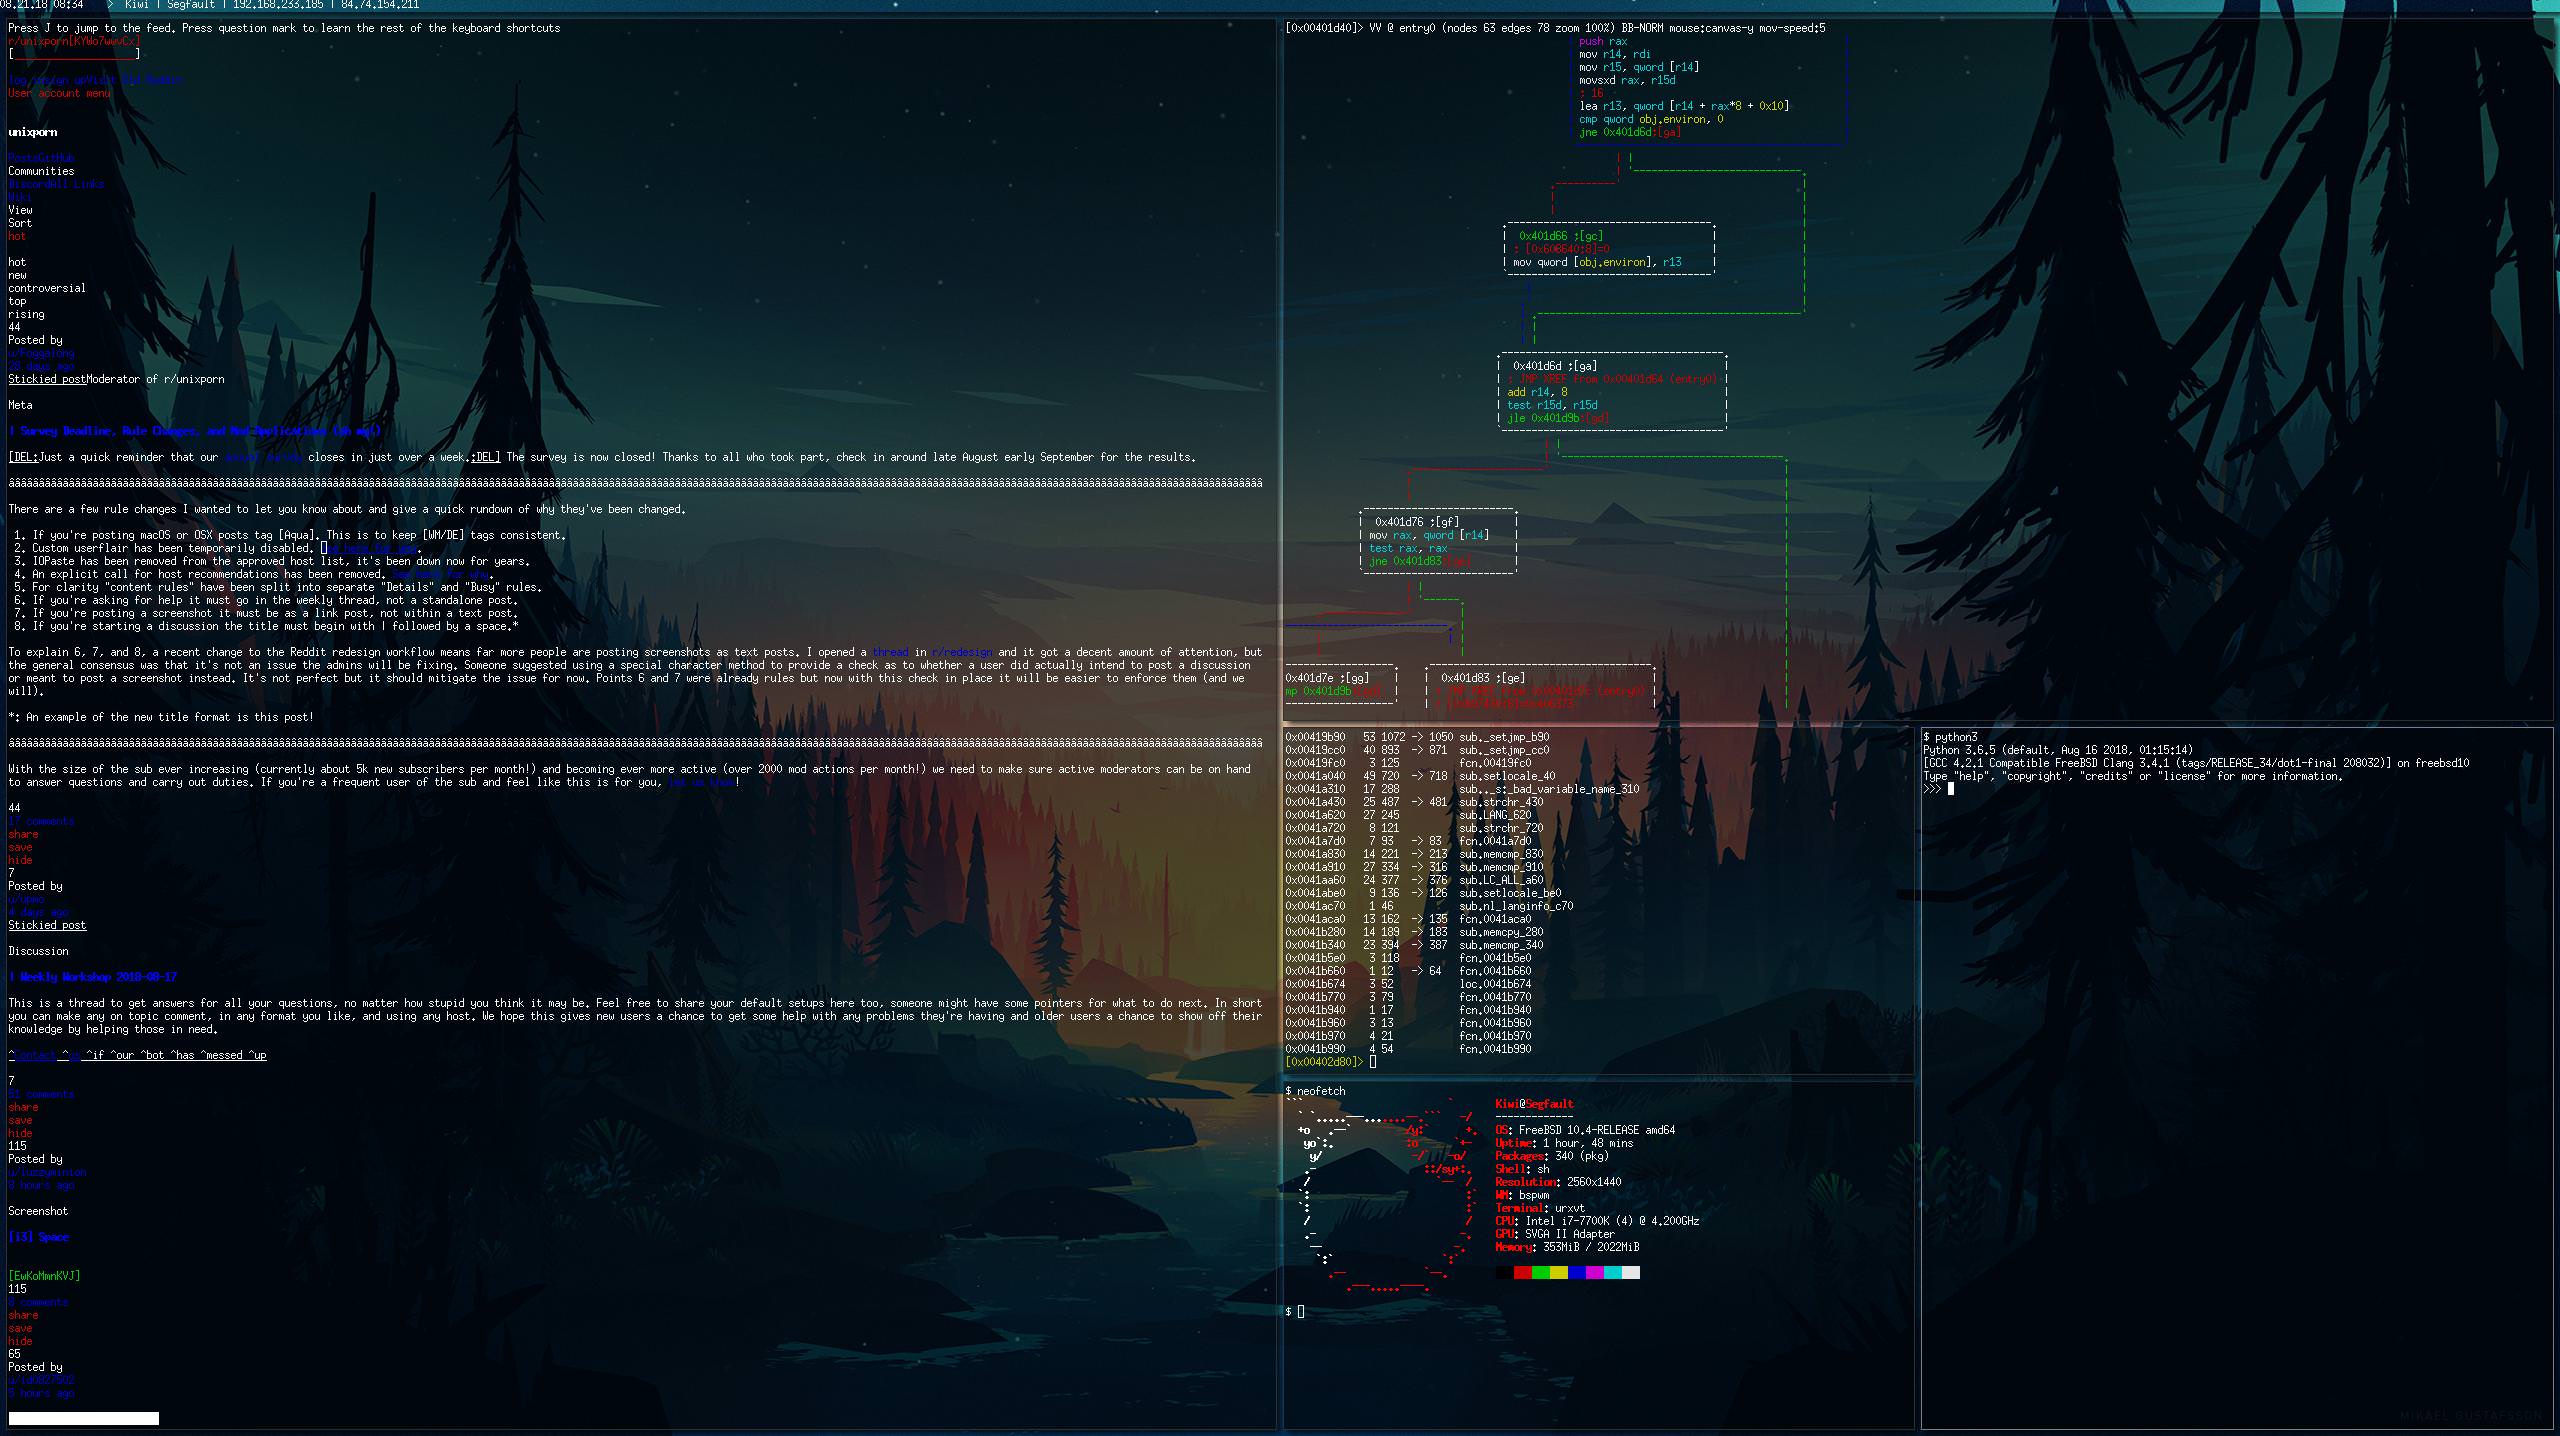Open the r/redesign link in the post text
2560x1436 pixels.
(961, 652)
